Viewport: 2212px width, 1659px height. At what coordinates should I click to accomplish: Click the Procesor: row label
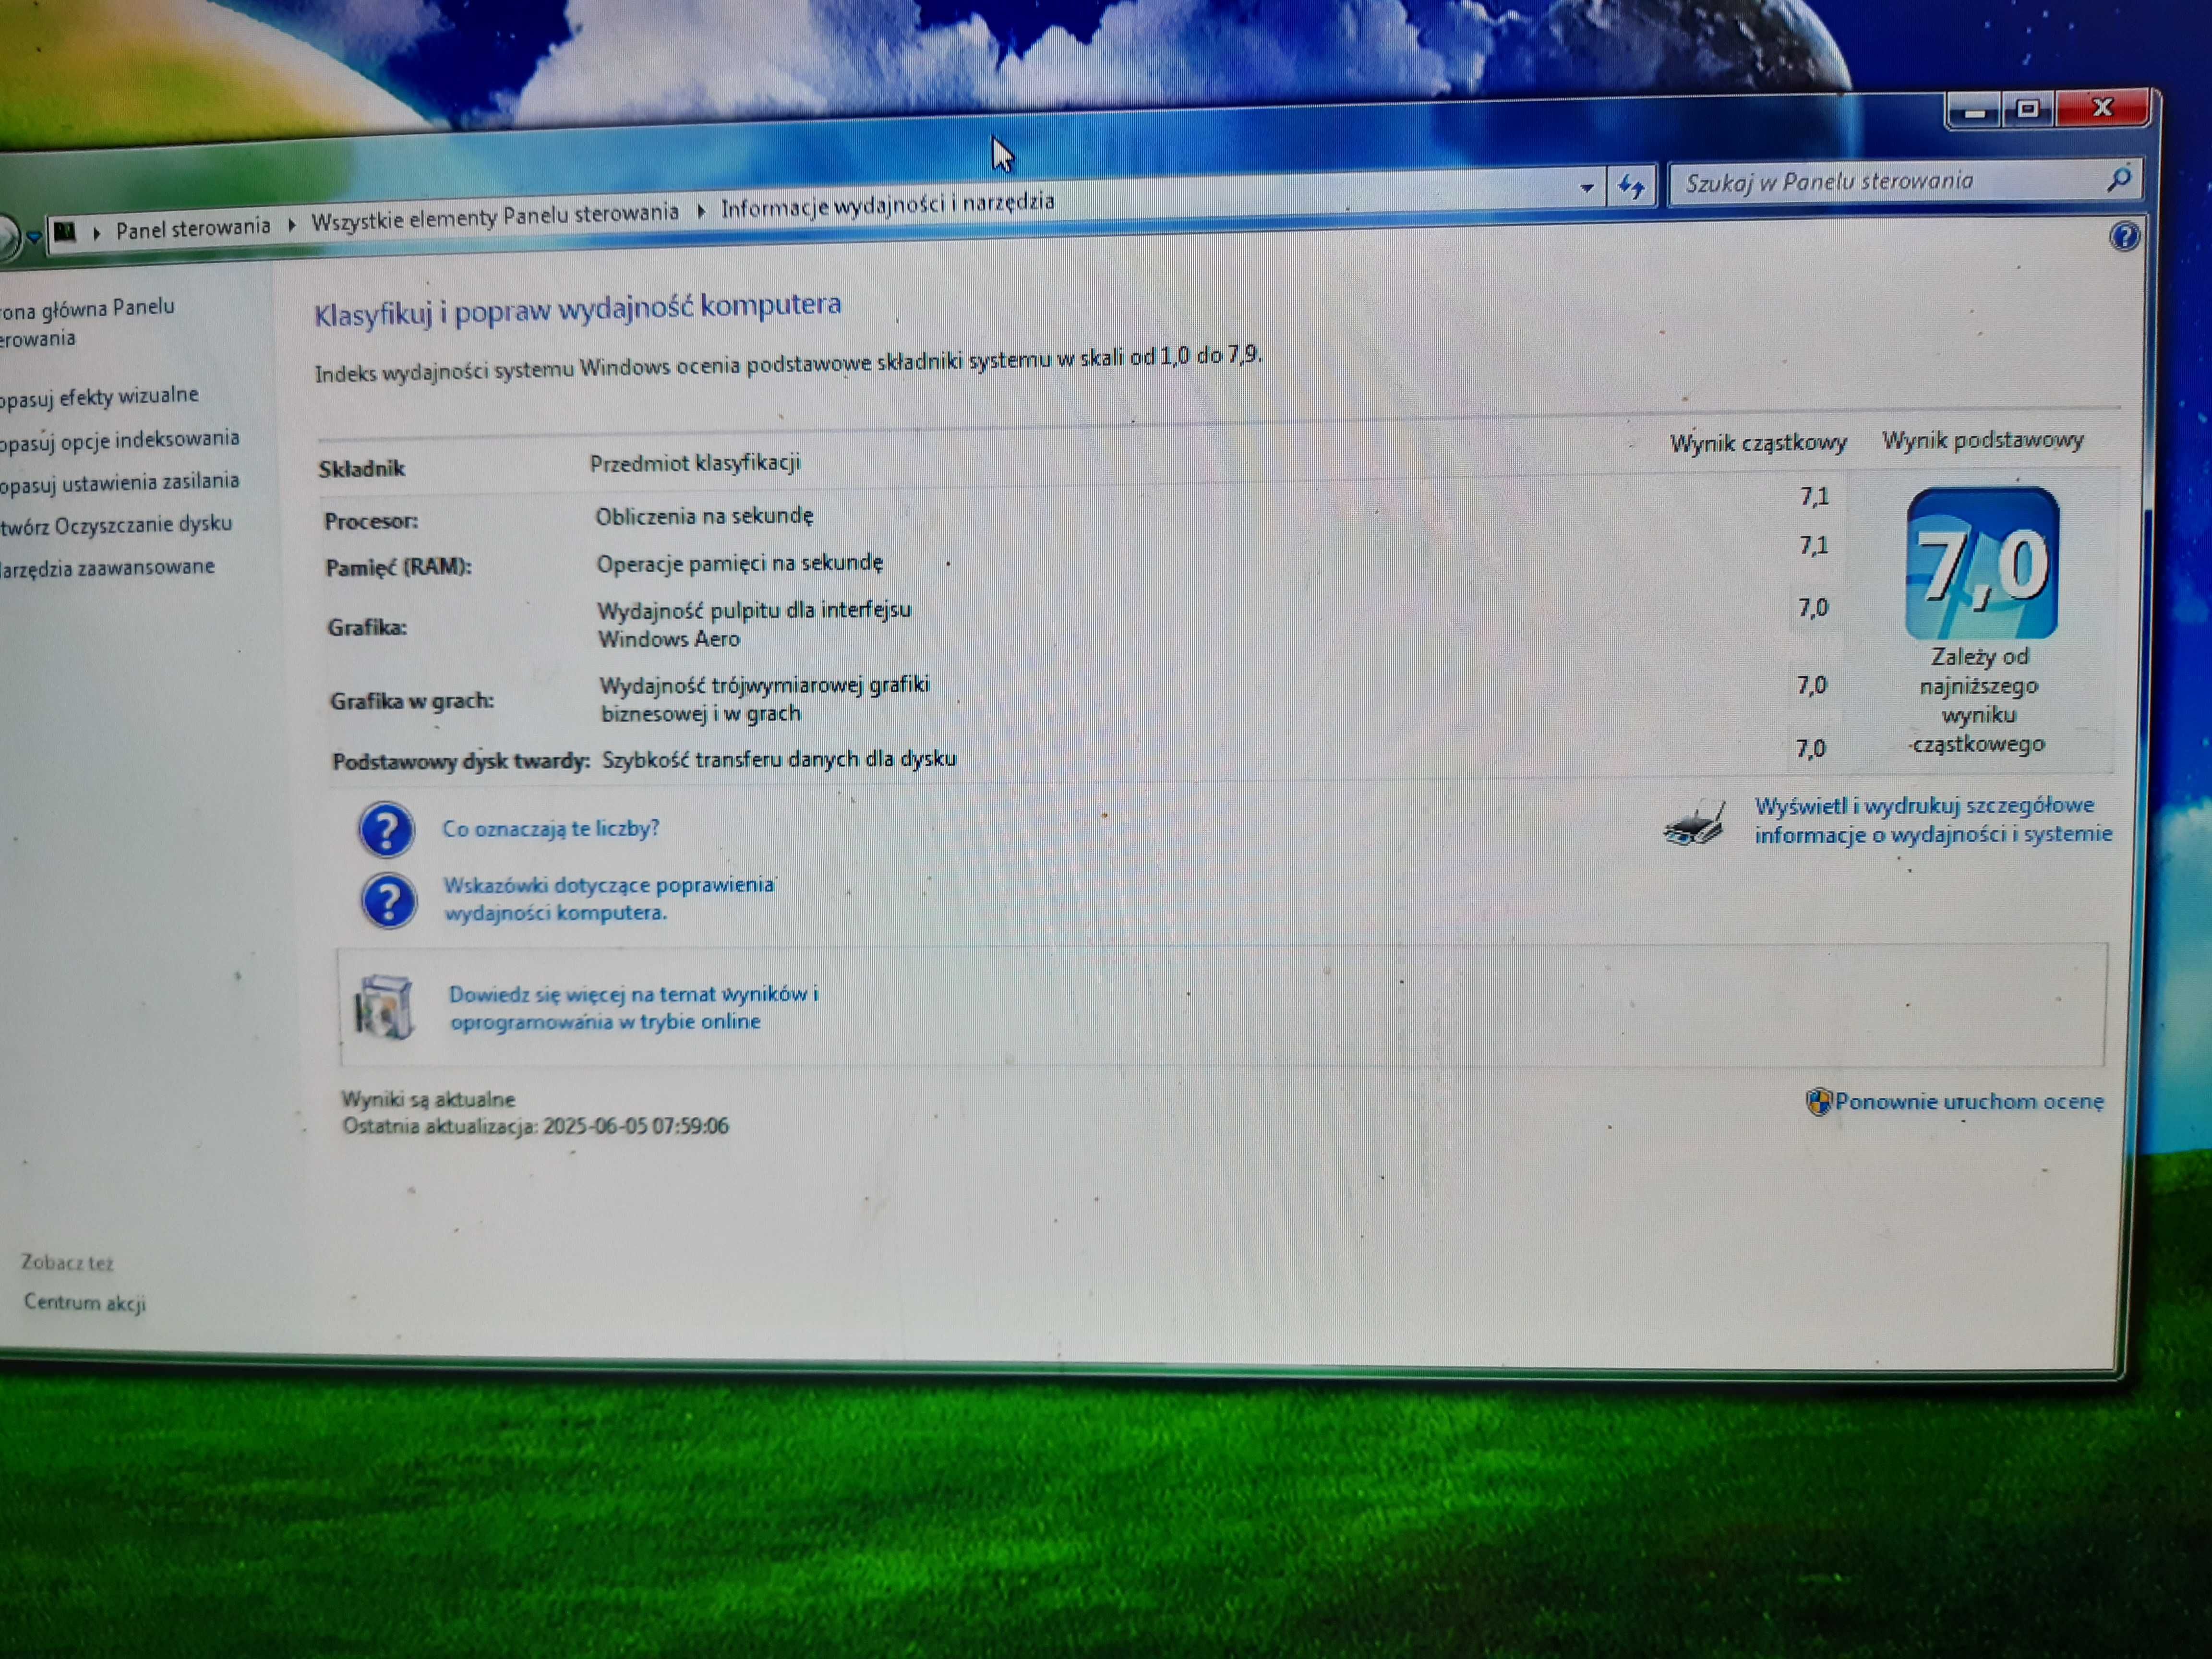[371, 521]
